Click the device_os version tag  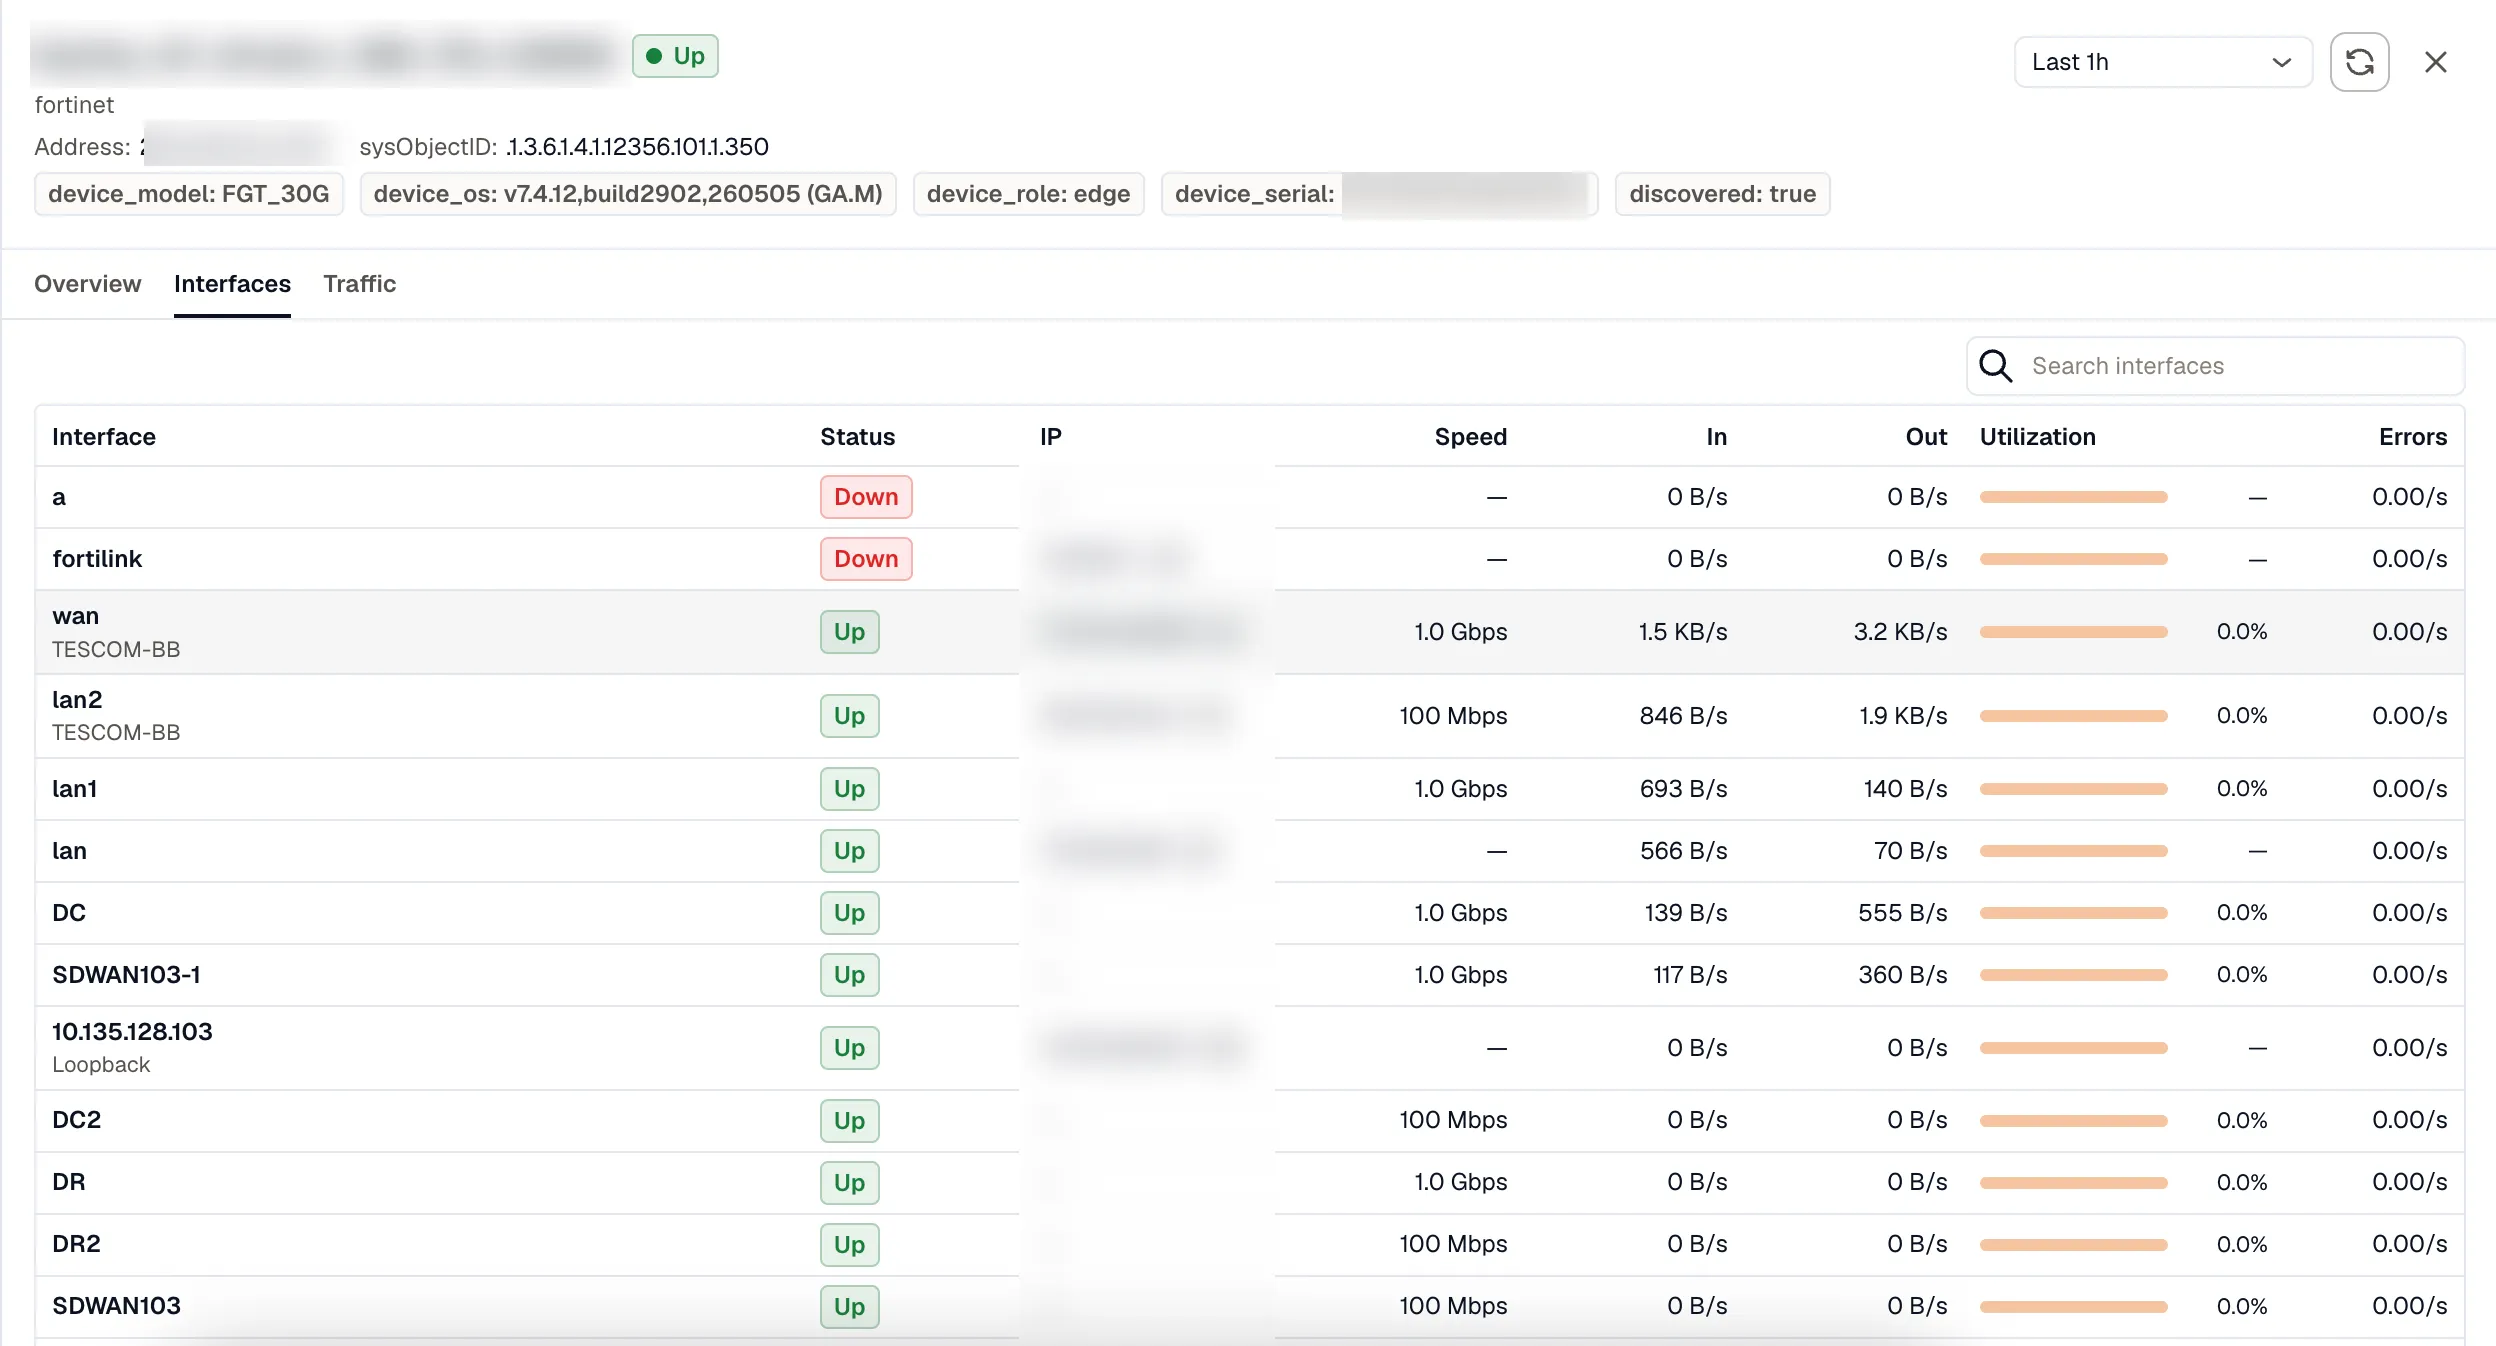[x=628, y=194]
